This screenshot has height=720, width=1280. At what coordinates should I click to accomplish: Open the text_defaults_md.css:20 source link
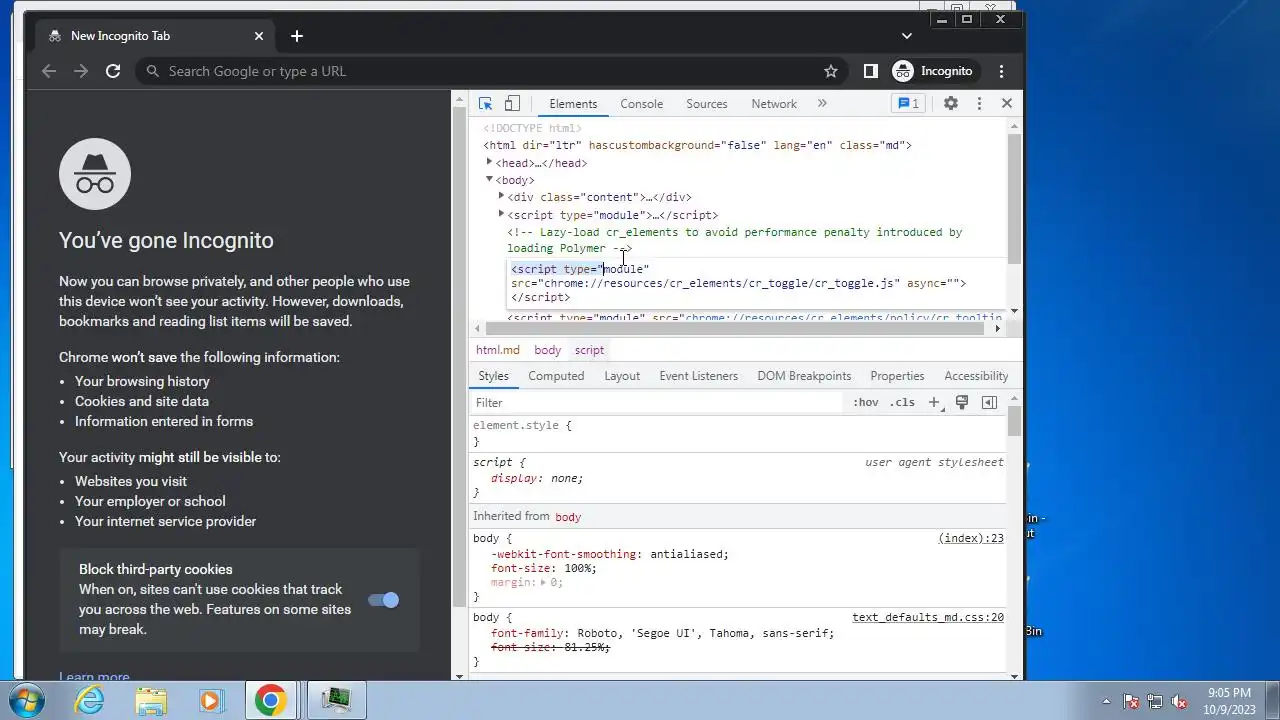(928, 617)
